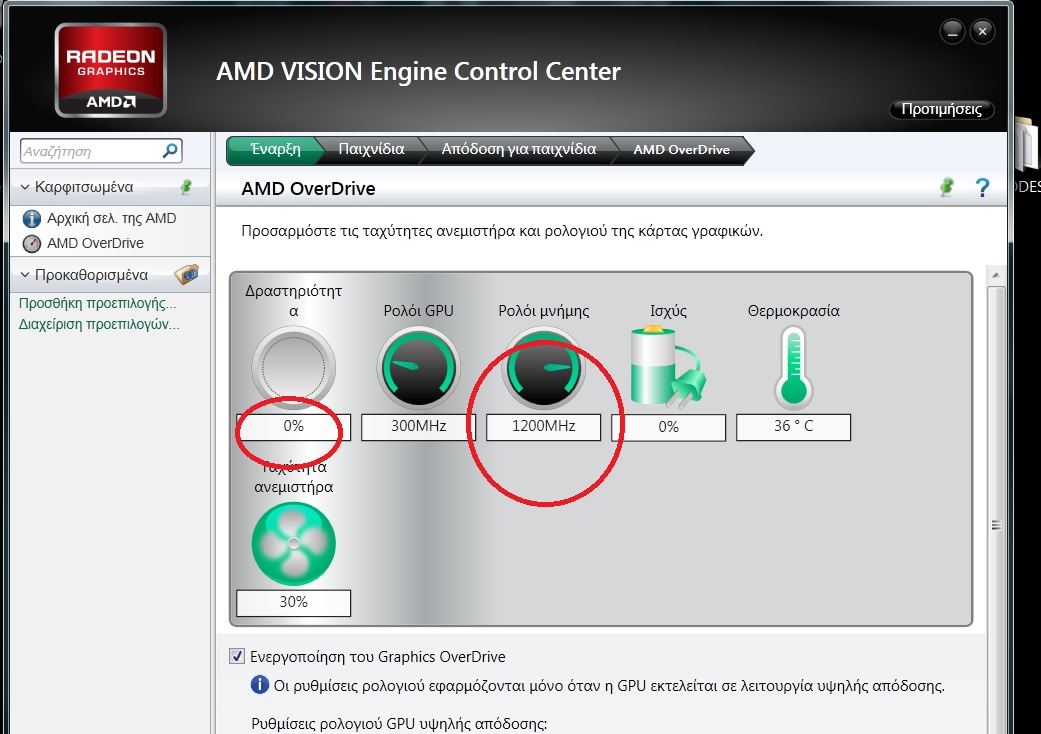
Task: Click the 300MHz GPU clock value
Action: click(418, 427)
